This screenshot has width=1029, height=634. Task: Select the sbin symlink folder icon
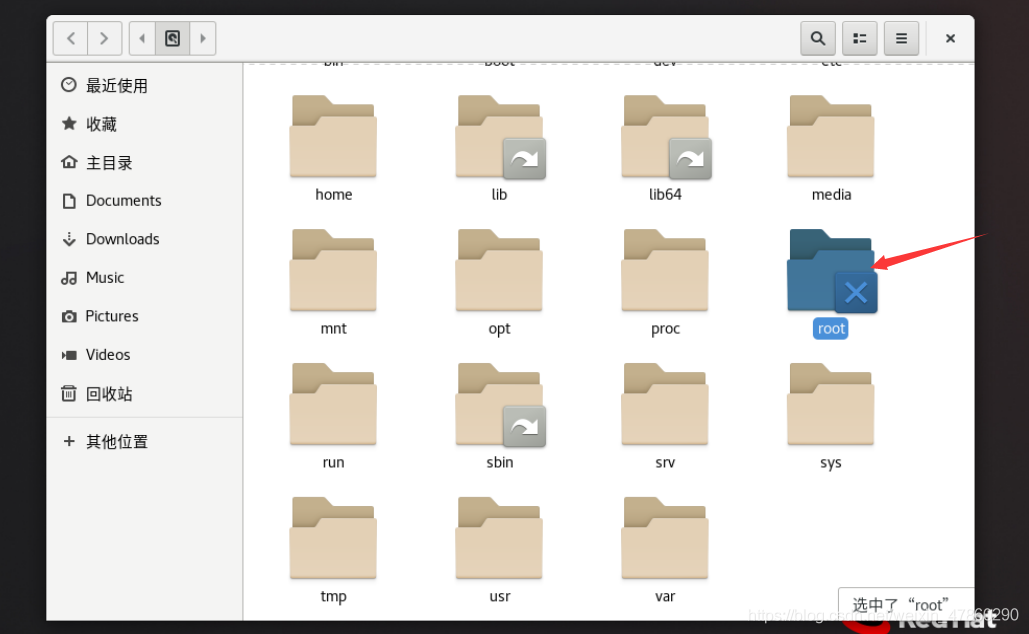499,404
